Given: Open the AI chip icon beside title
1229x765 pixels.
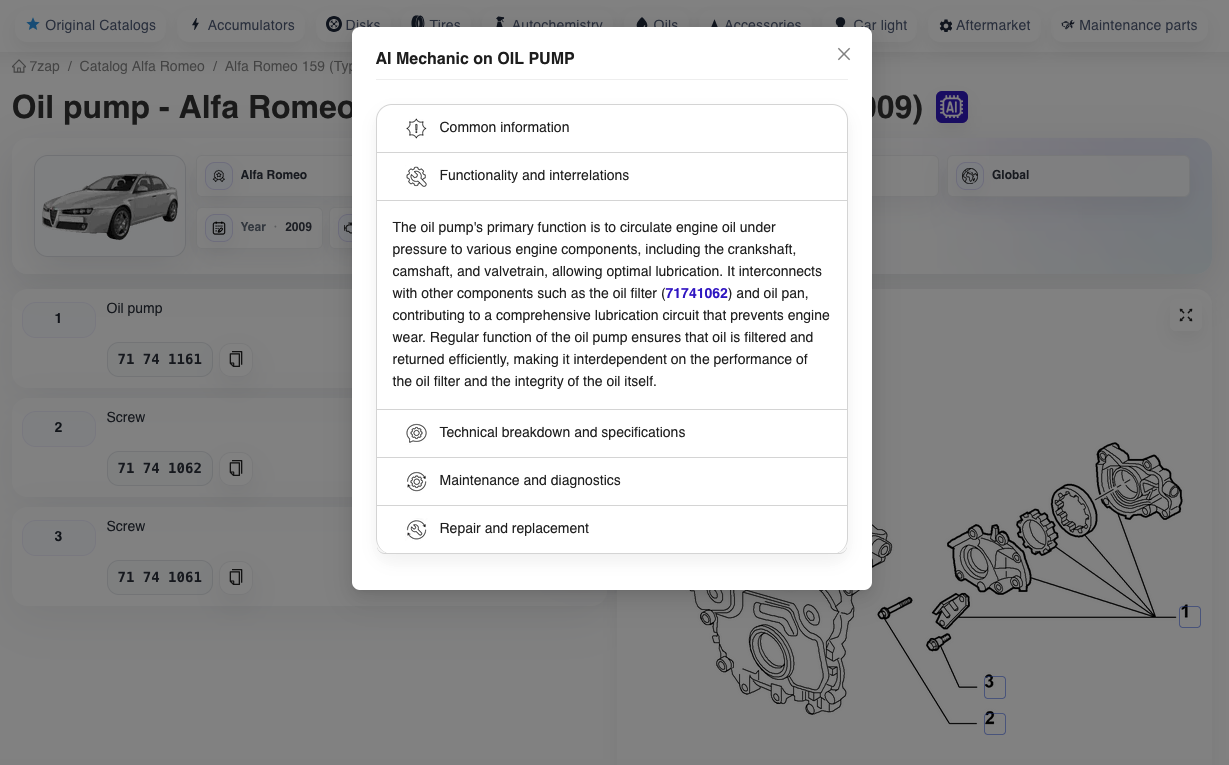Looking at the screenshot, I should (x=952, y=107).
